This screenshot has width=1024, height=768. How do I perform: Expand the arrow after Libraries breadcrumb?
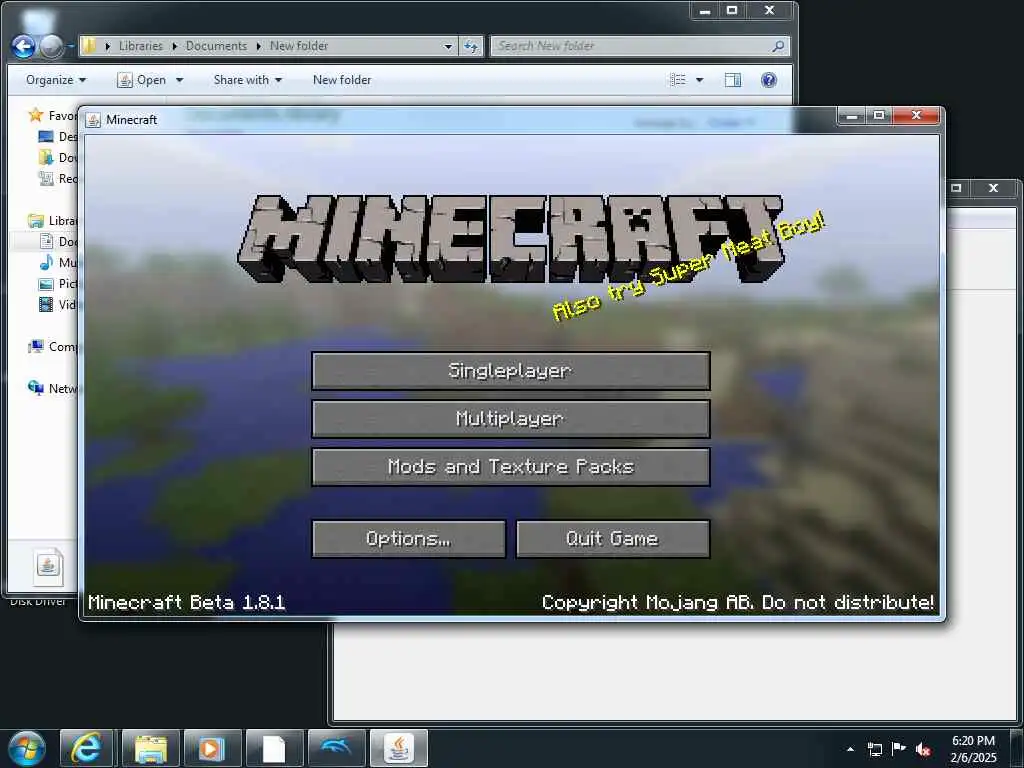tap(174, 46)
